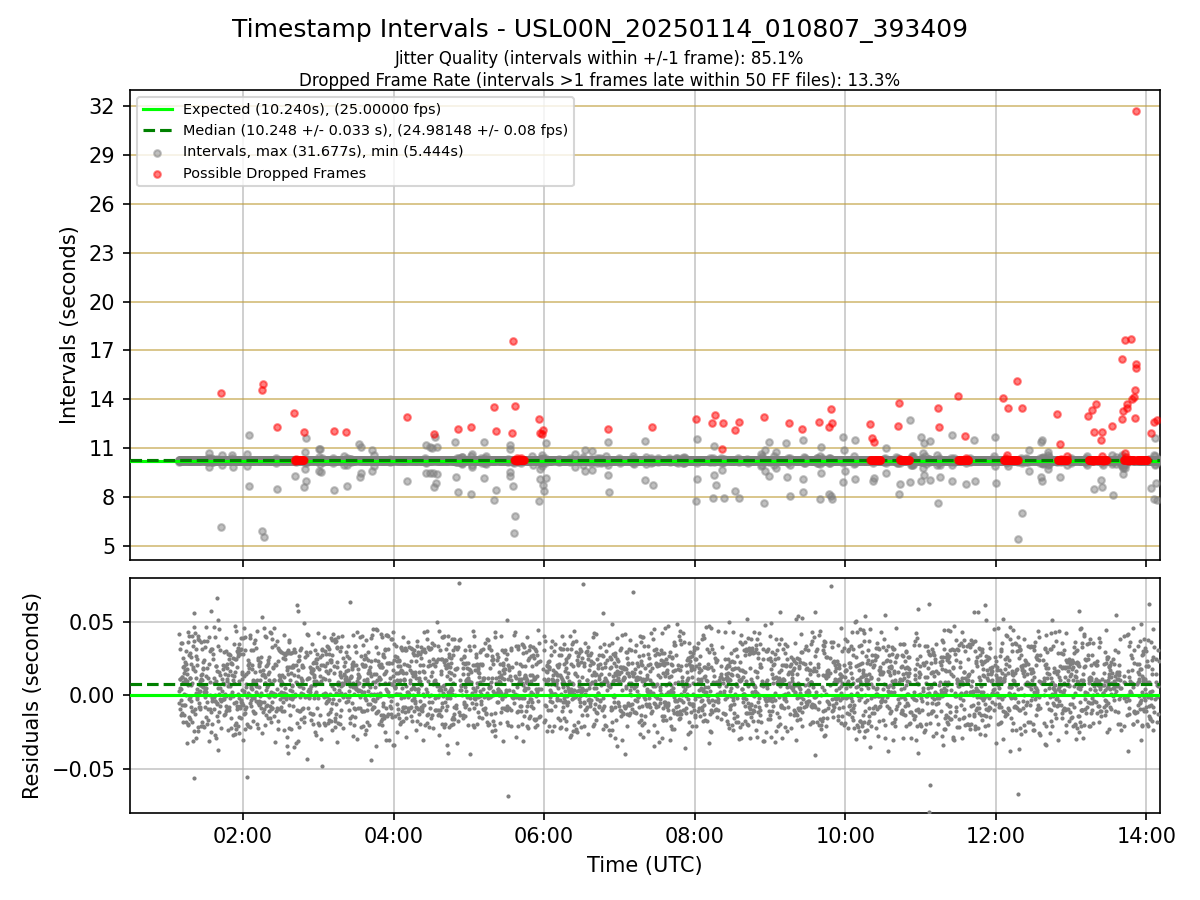Click the 5 y-axis tick label

click(109, 546)
